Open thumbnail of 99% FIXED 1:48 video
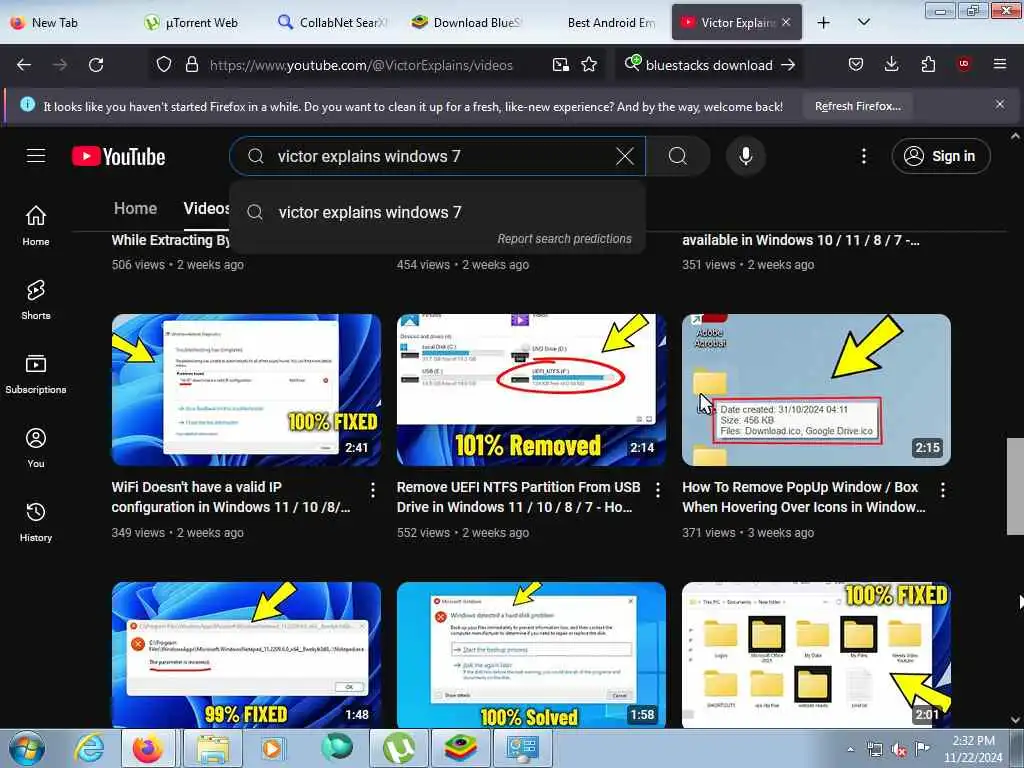The height and width of the screenshot is (768, 1024). [x=246, y=655]
